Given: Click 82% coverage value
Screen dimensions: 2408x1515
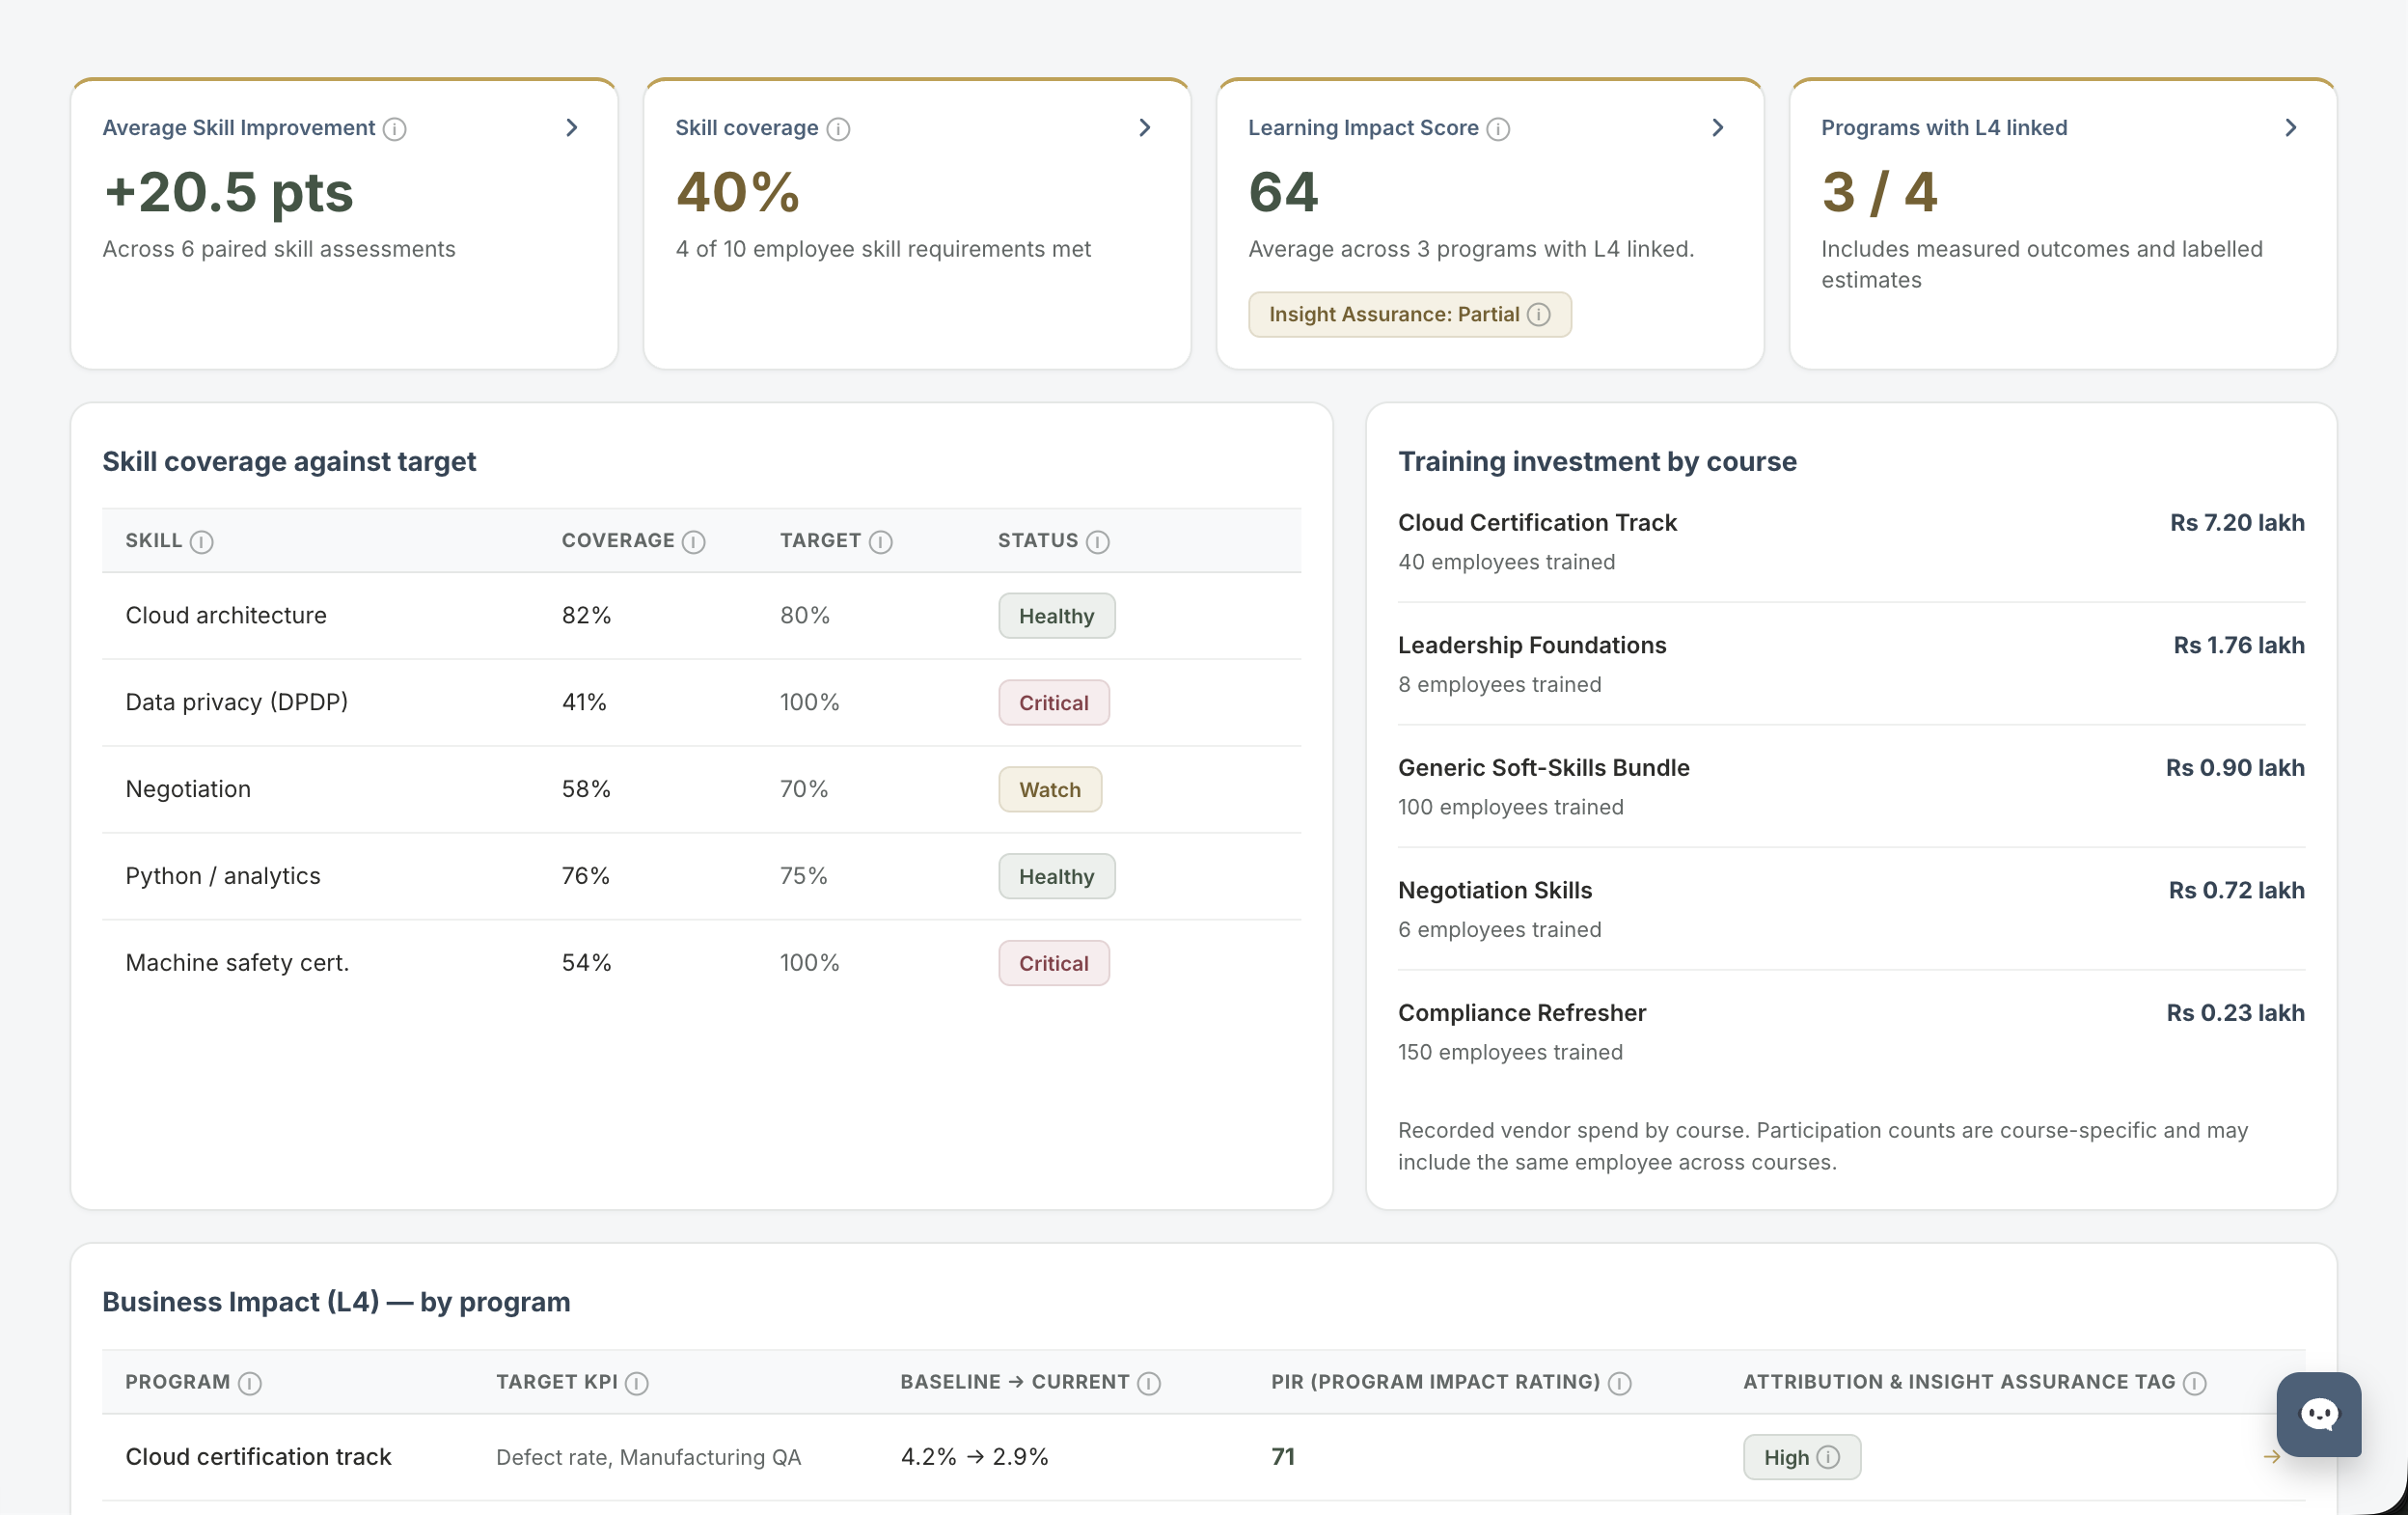Looking at the screenshot, I should point(586,615).
